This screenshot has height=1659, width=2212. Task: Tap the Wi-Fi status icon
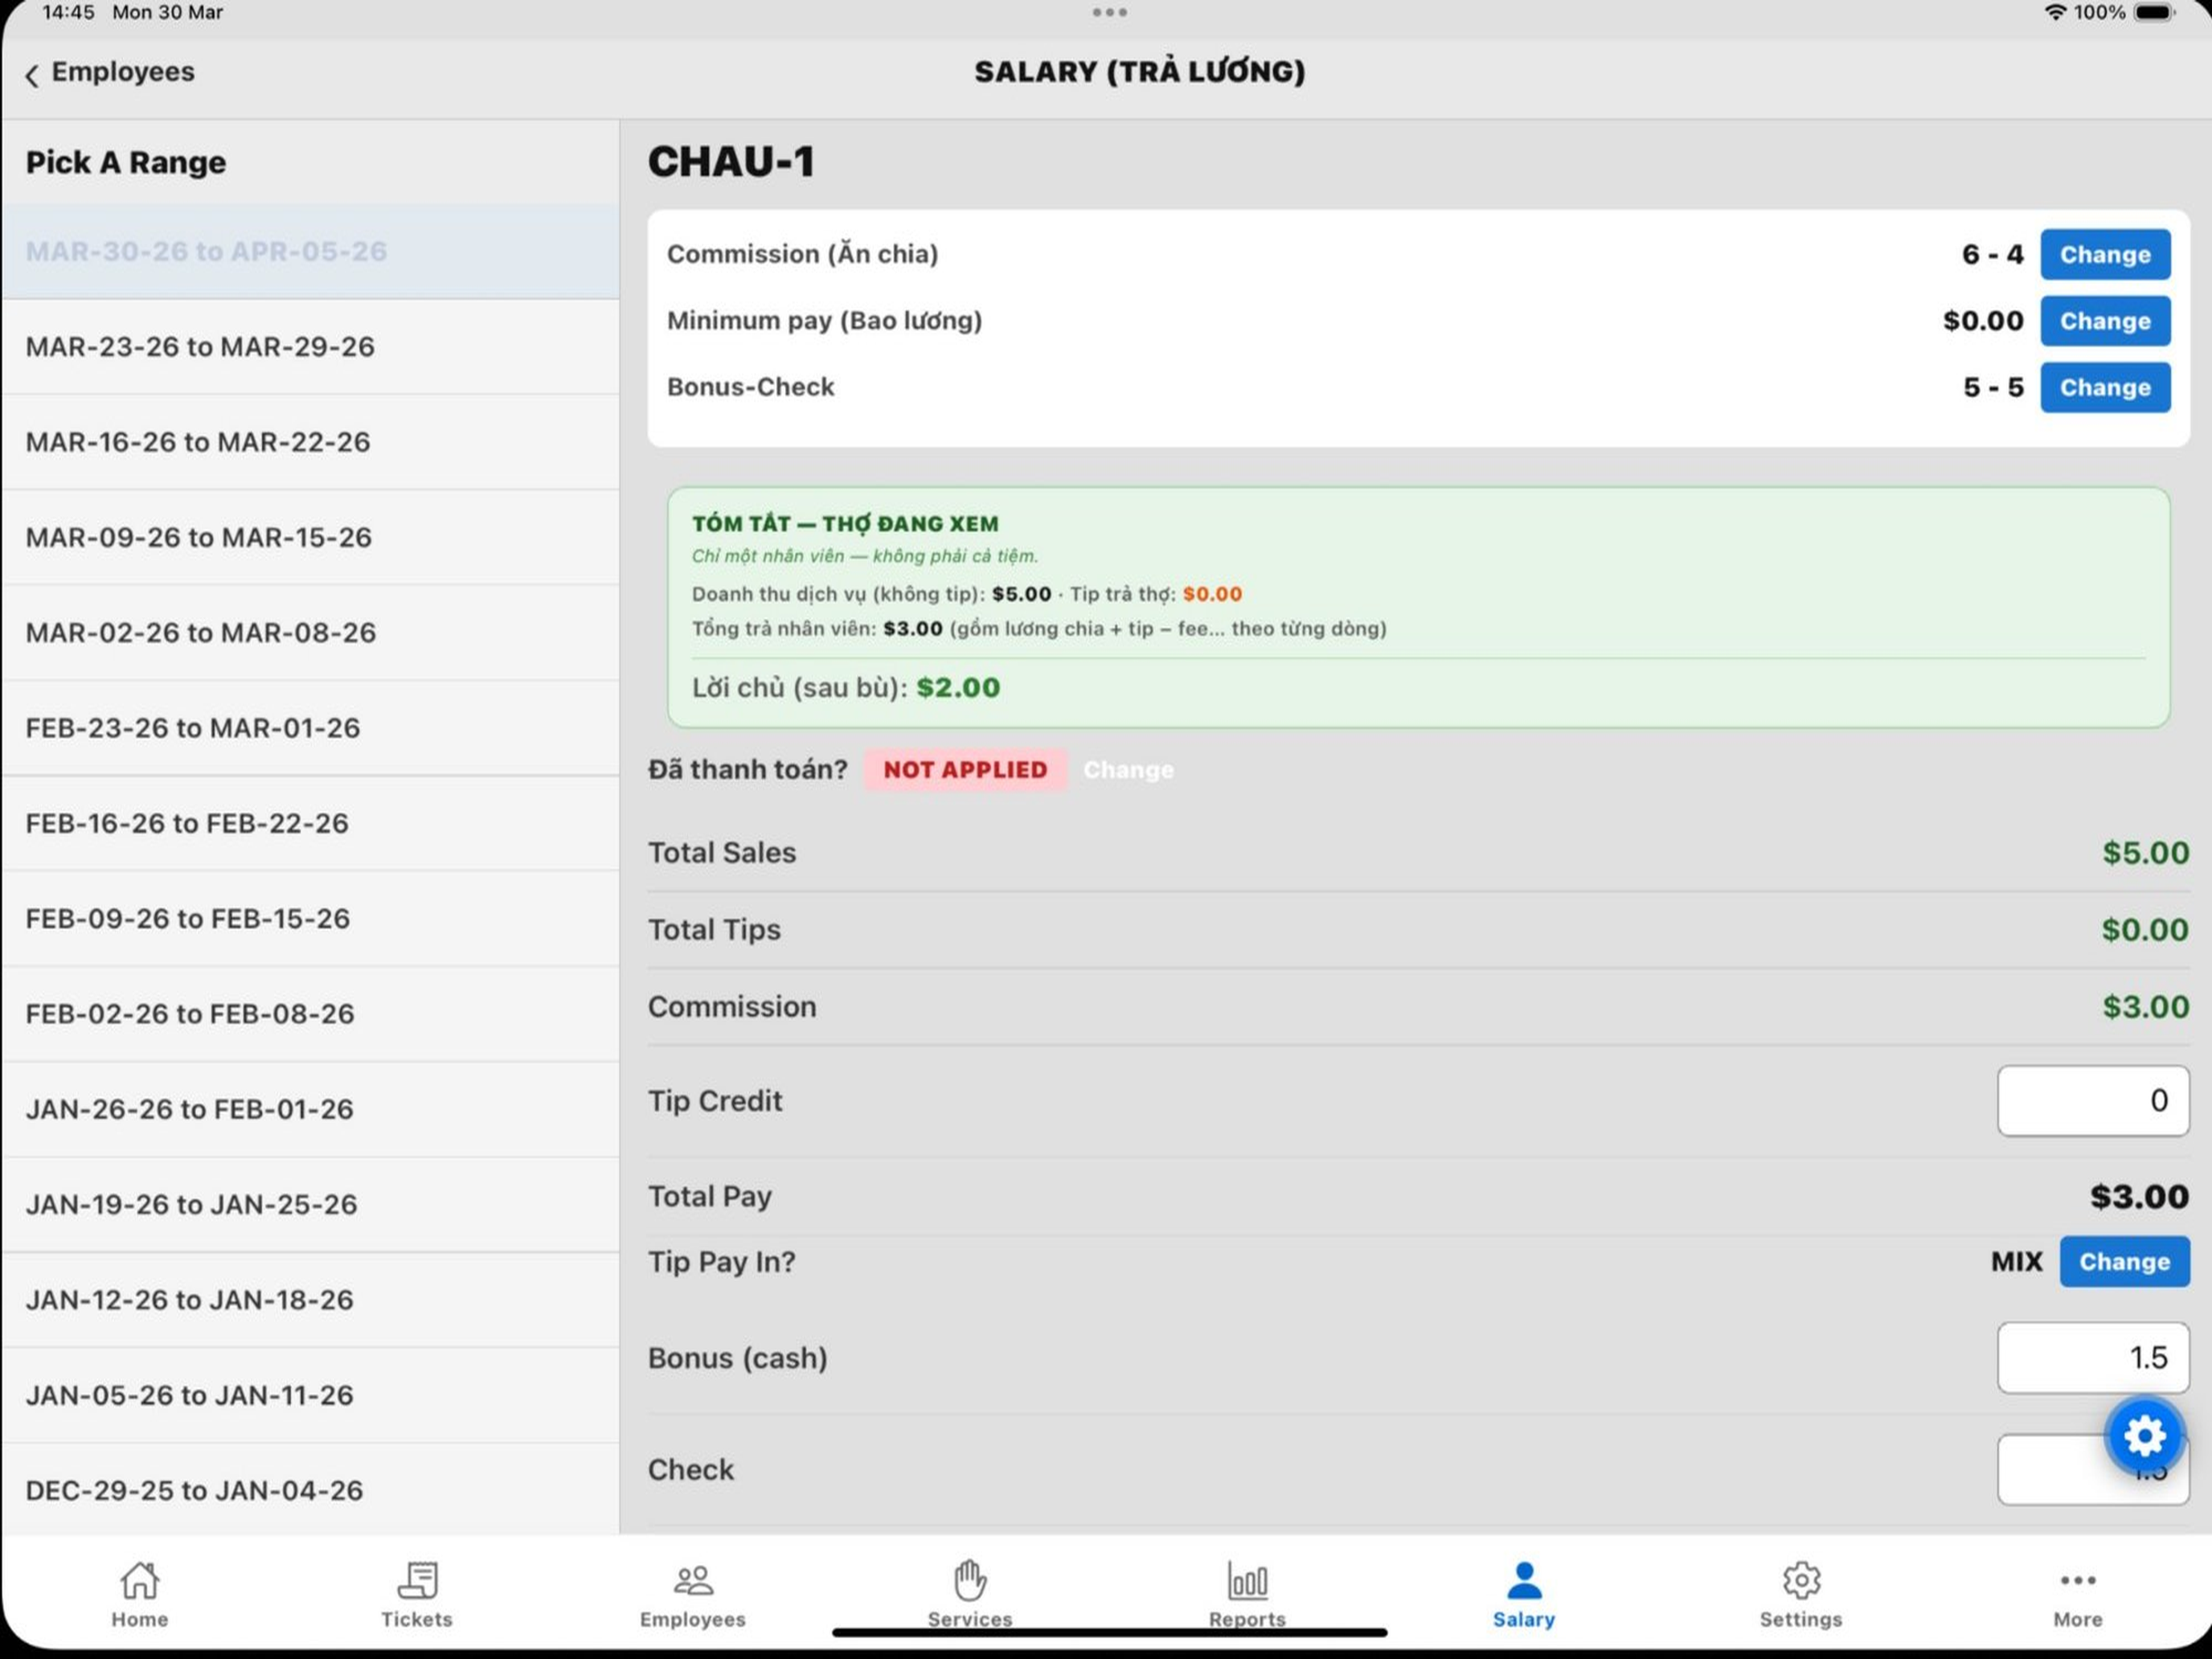coord(2054,13)
